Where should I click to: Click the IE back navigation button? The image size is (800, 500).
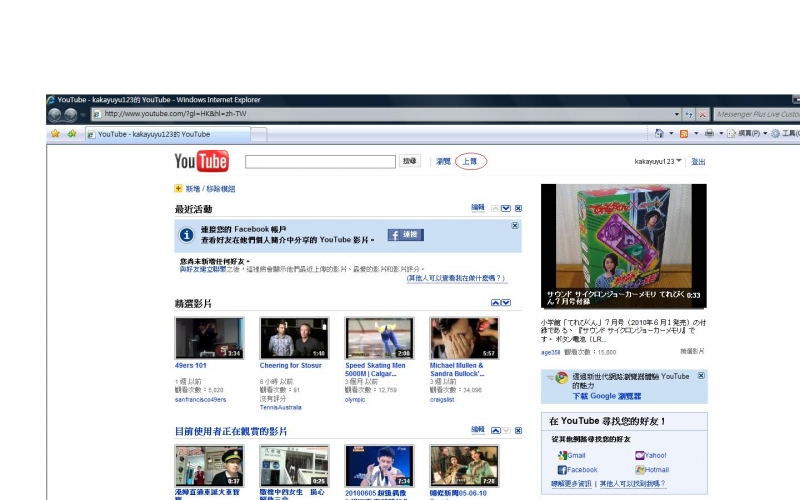55,114
